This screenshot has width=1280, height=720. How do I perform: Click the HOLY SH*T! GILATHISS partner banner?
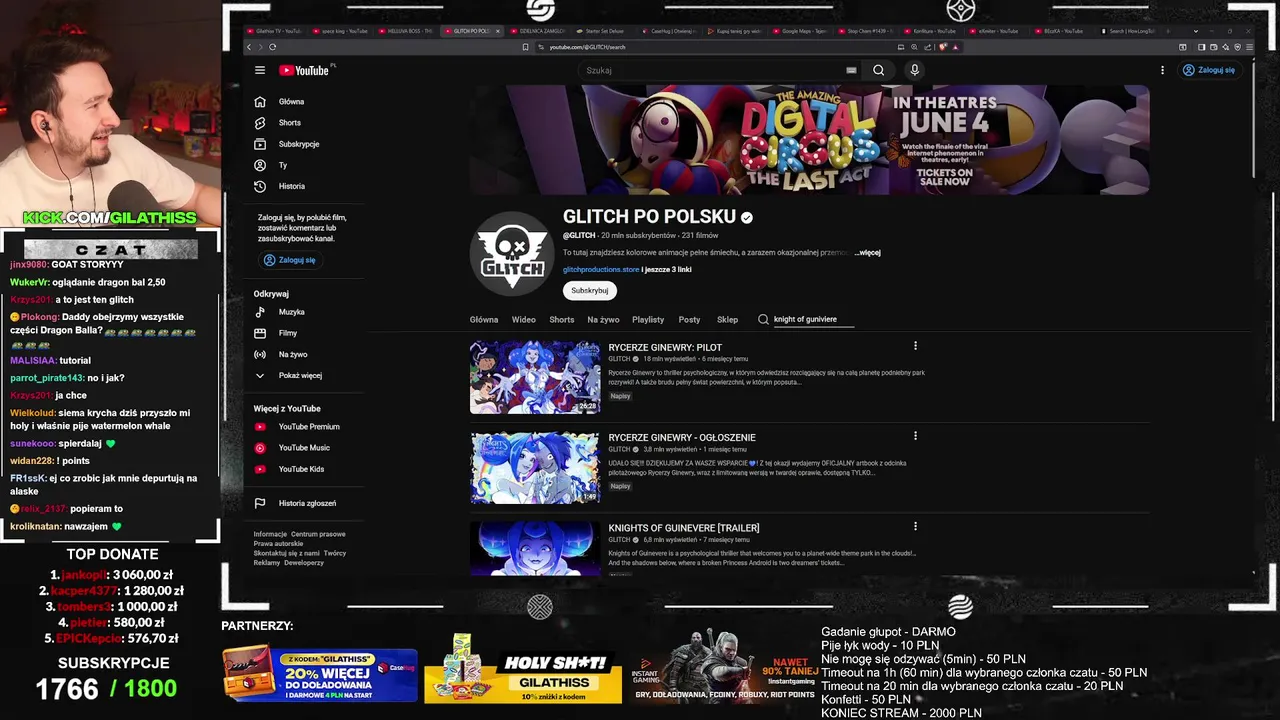[x=523, y=669]
